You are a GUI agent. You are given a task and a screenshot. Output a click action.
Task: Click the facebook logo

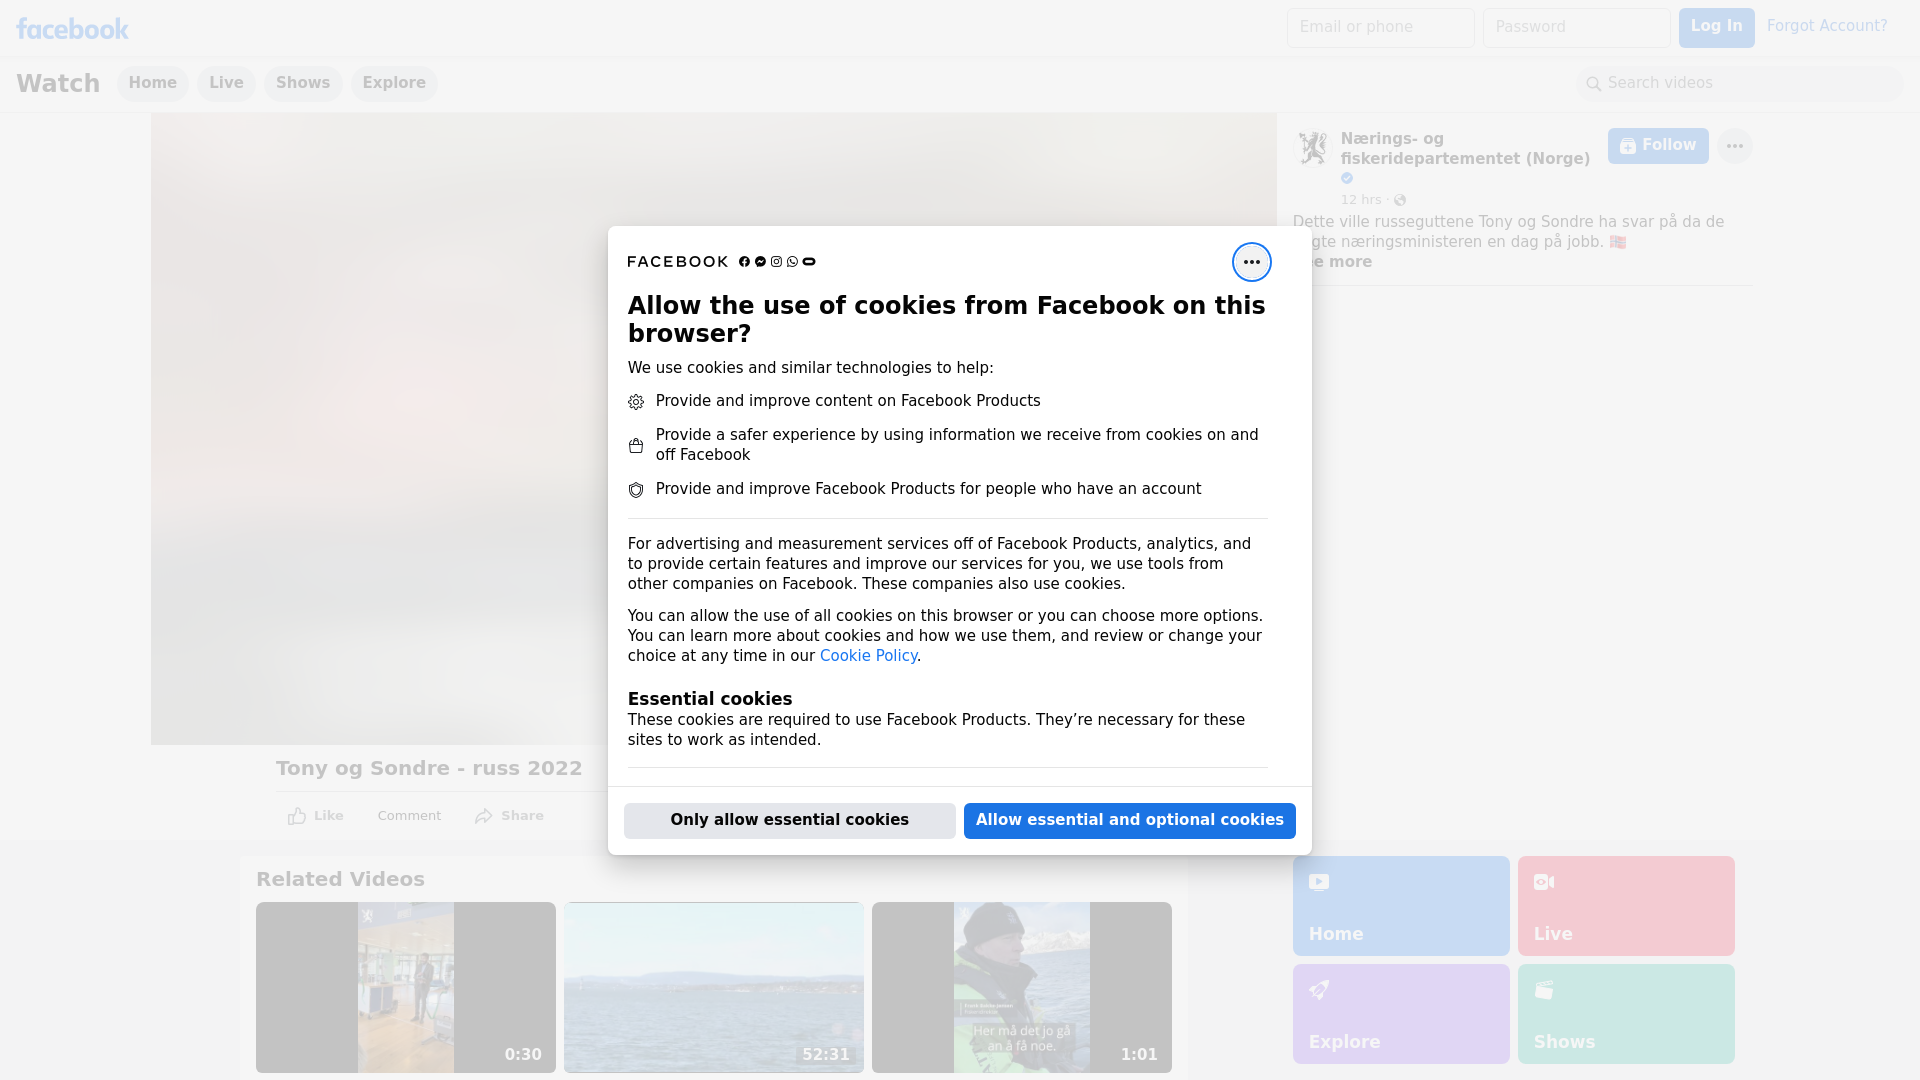72,29
